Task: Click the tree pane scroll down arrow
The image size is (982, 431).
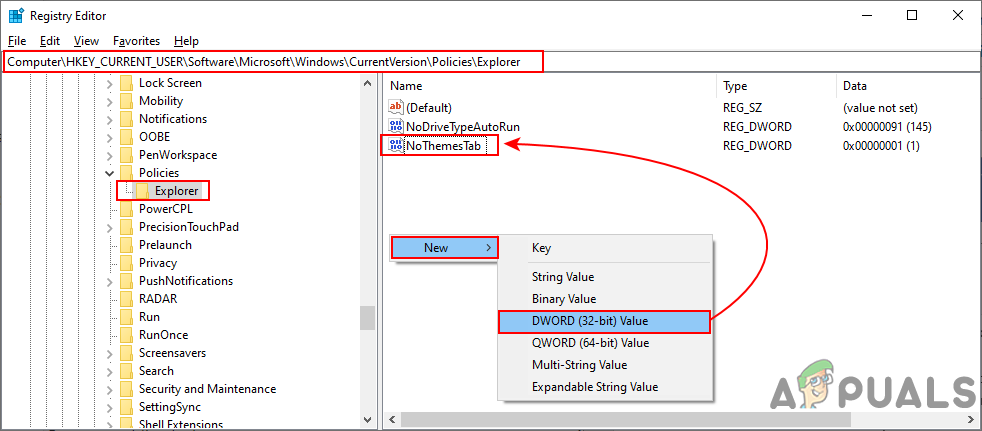Action: tap(368, 419)
